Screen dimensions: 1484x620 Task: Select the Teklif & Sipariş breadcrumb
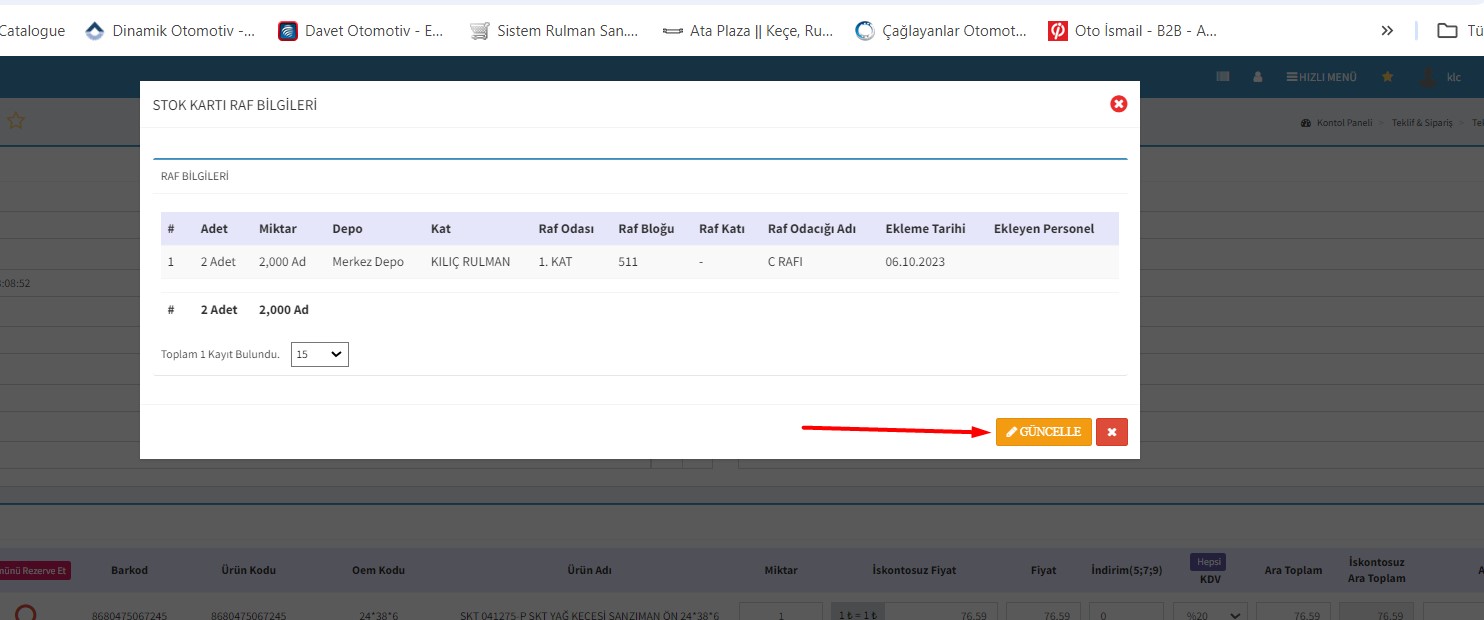1423,123
